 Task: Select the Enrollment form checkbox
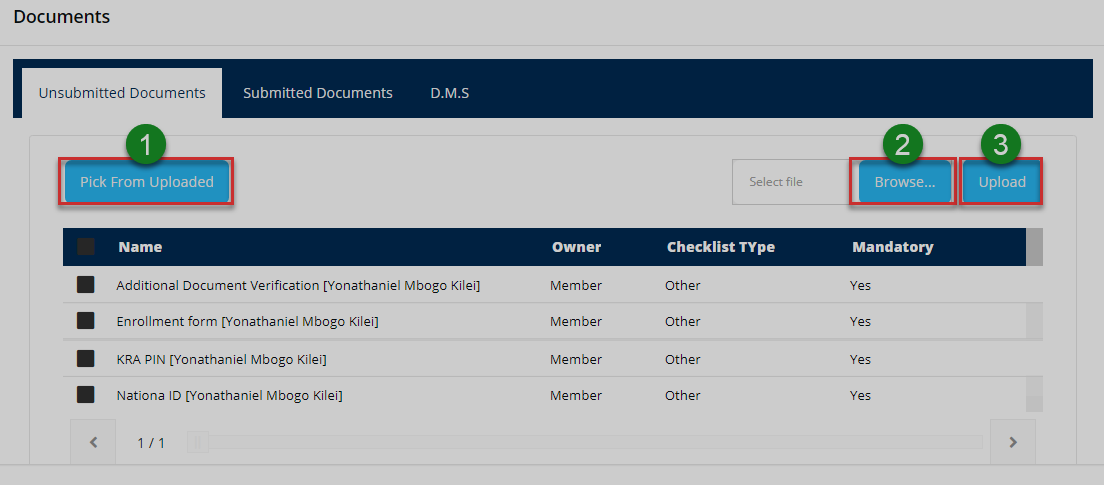coord(86,321)
